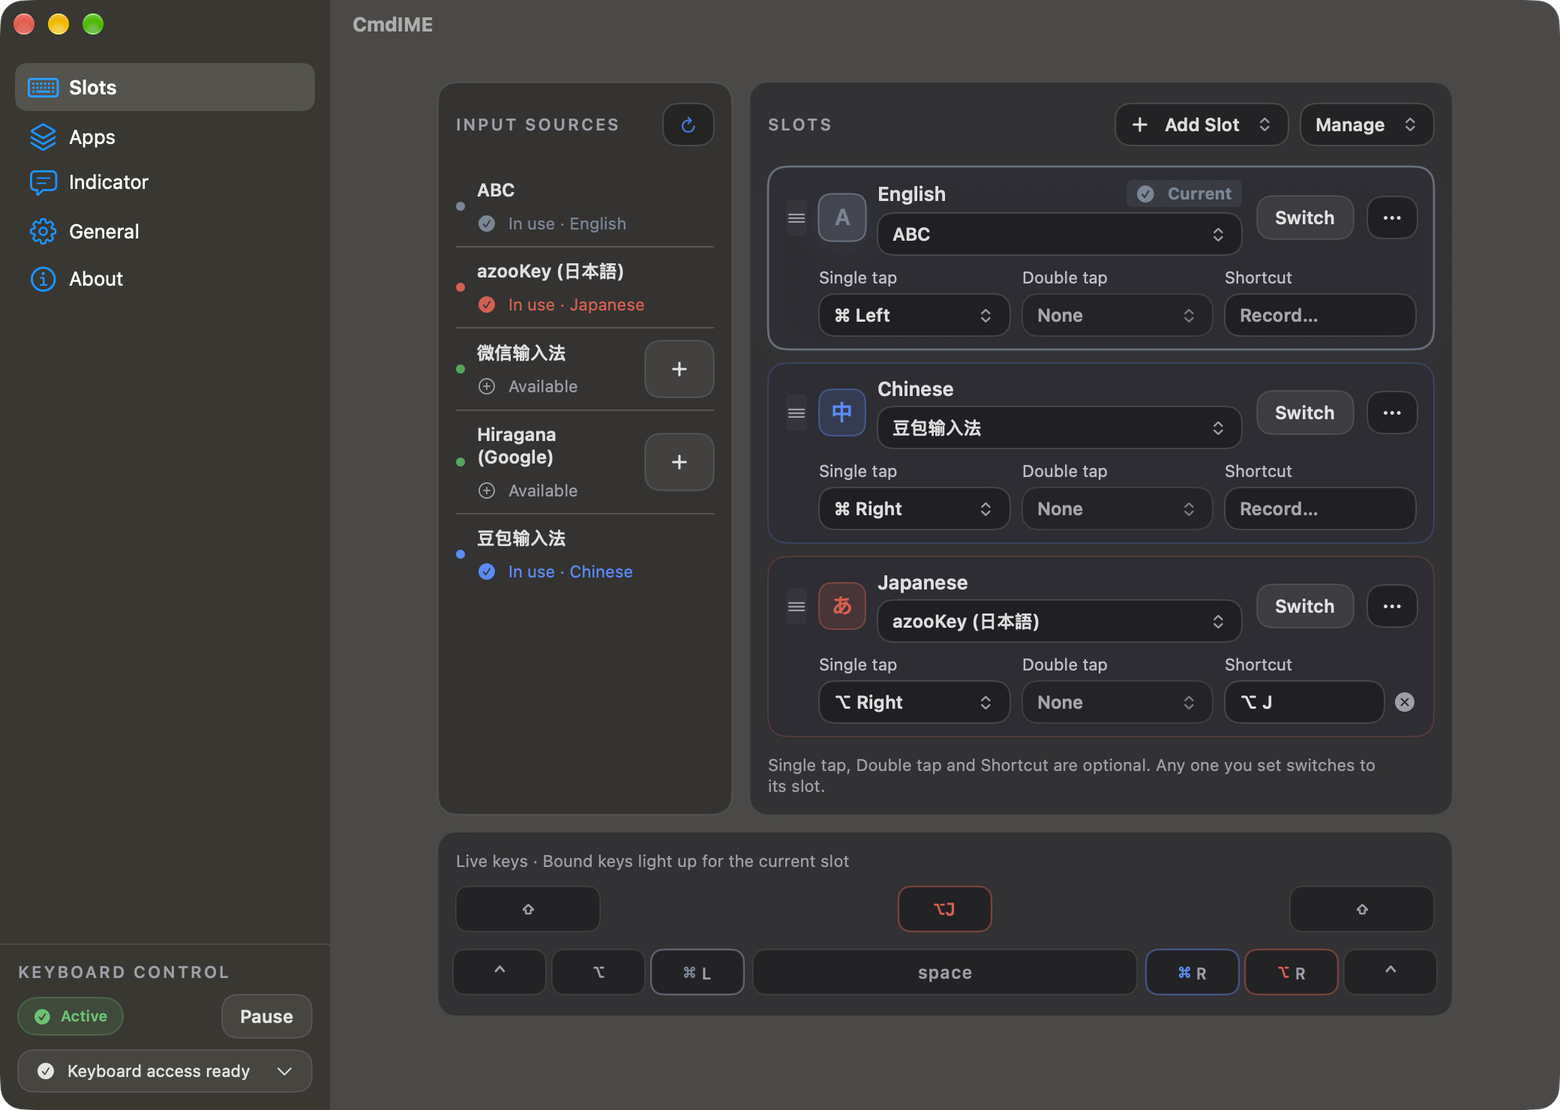Image resolution: width=1560 pixels, height=1110 pixels.
Task: Open the Slots sidebar section
Action: 165,87
